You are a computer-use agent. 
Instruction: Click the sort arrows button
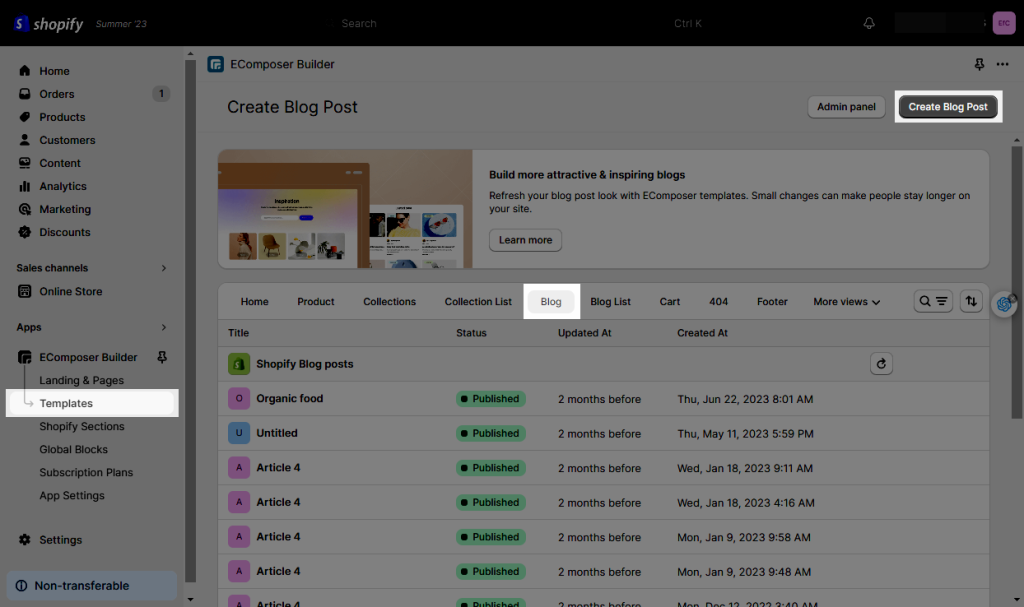click(971, 301)
